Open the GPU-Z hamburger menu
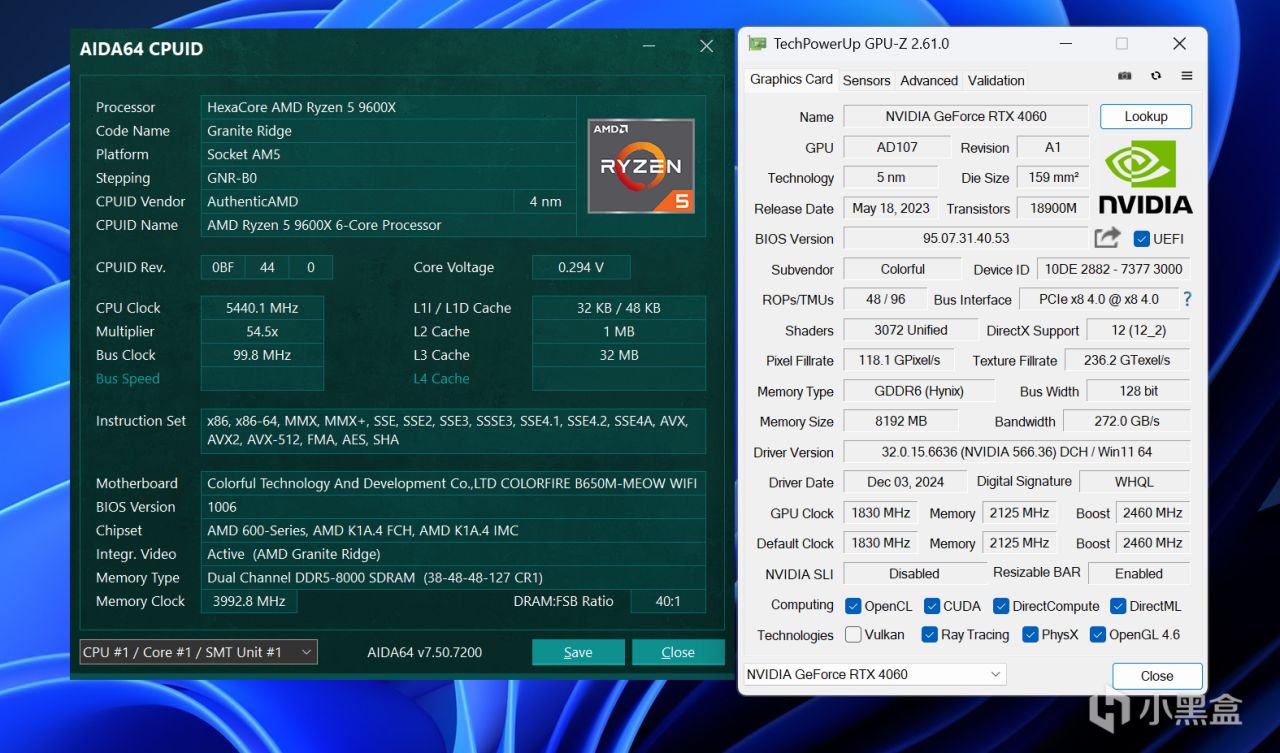The height and width of the screenshot is (753, 1280). click(1187, 76)
